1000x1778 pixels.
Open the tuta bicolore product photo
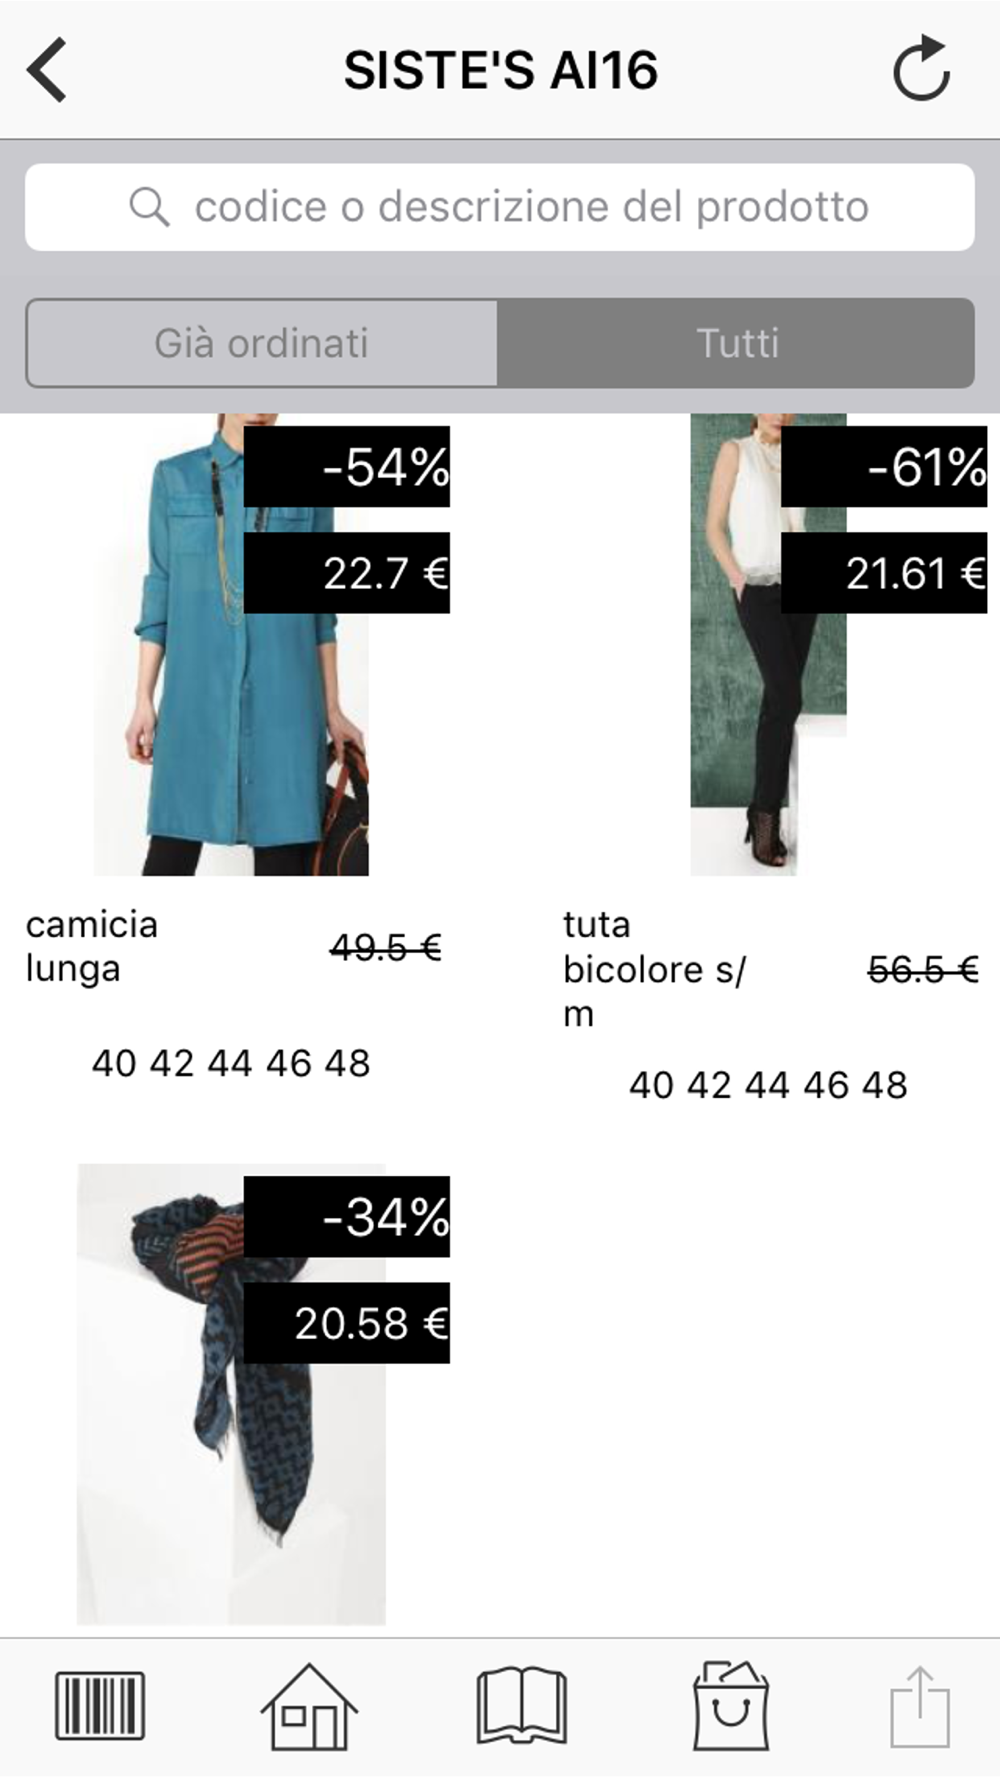click(x=768, y=645)
